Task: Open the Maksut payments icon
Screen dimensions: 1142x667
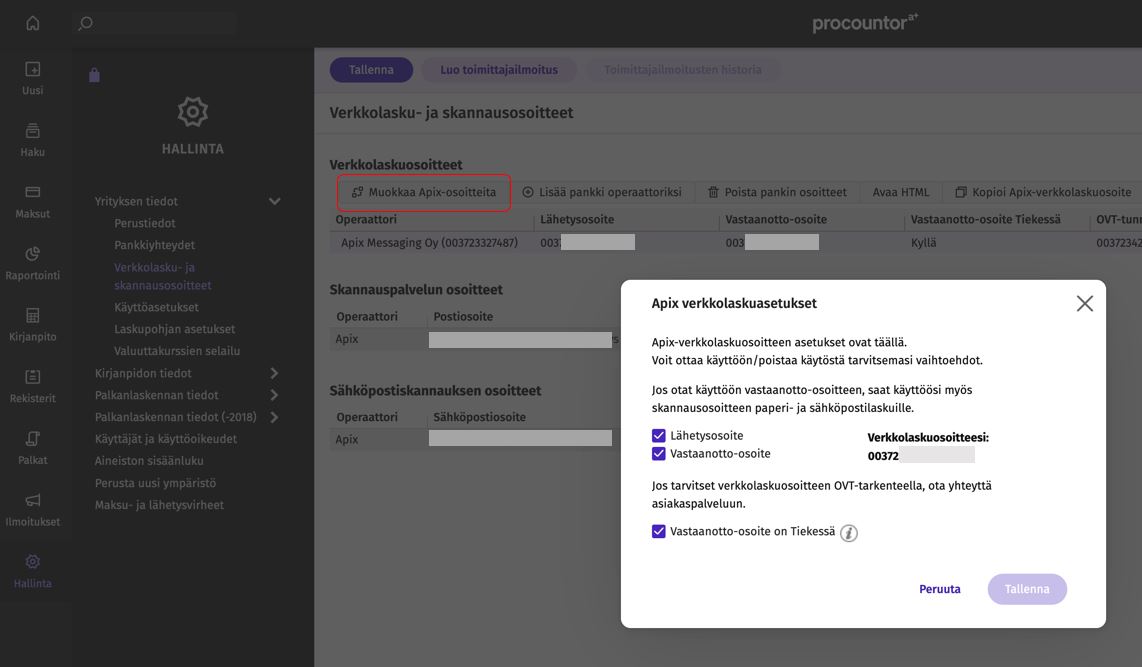Action: click(33, 192)
